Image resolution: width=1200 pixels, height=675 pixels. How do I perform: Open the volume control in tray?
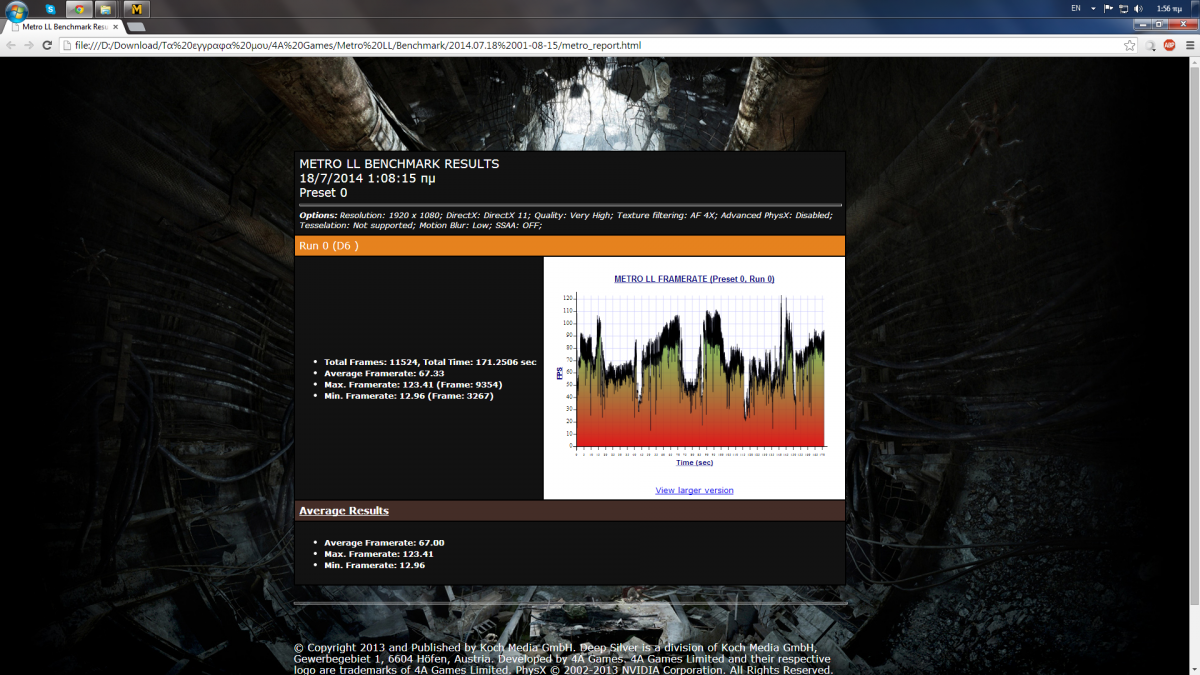pyautogui.click(x=1138, y=8)
